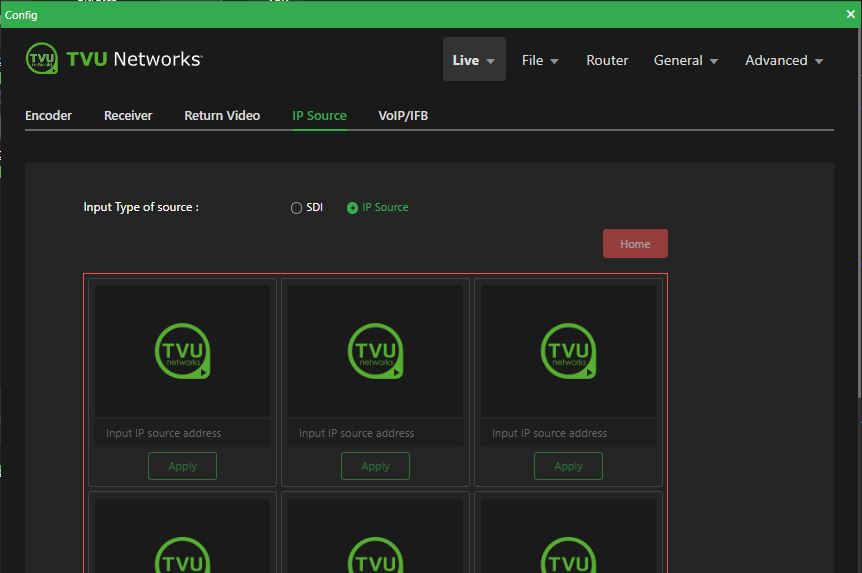Switch to the Encoder tab
This screenshot has height=573, width=862.
click(48, 115)
